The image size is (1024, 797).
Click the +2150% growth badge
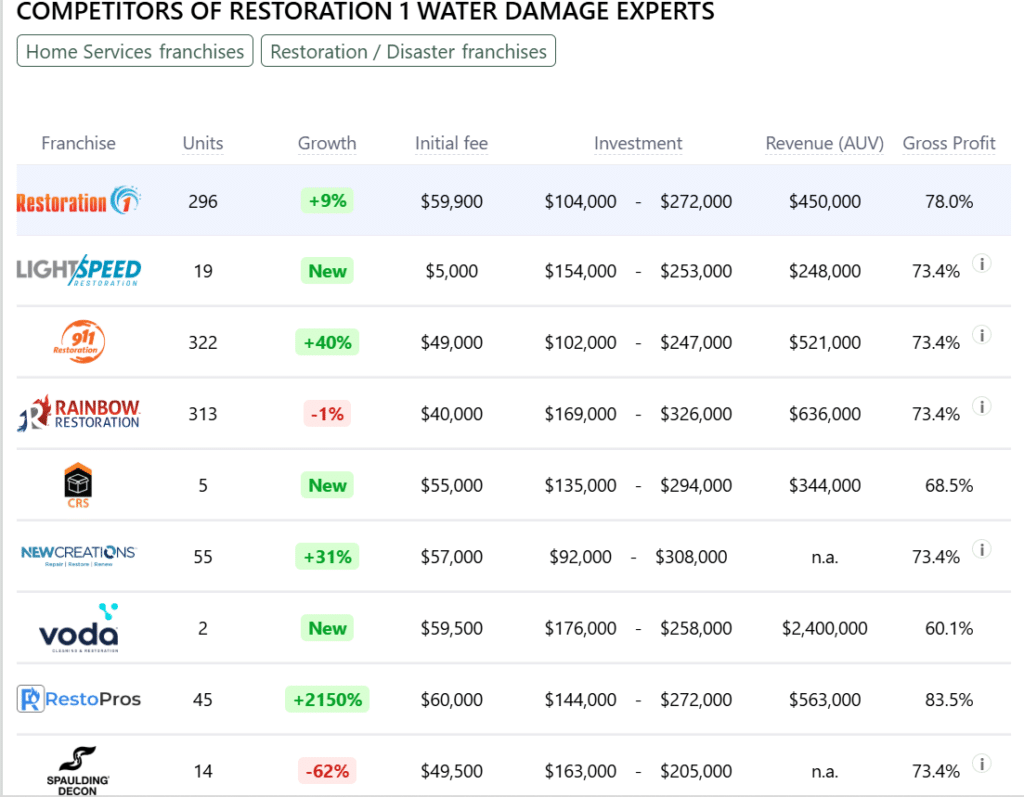[x=327, y=700]
